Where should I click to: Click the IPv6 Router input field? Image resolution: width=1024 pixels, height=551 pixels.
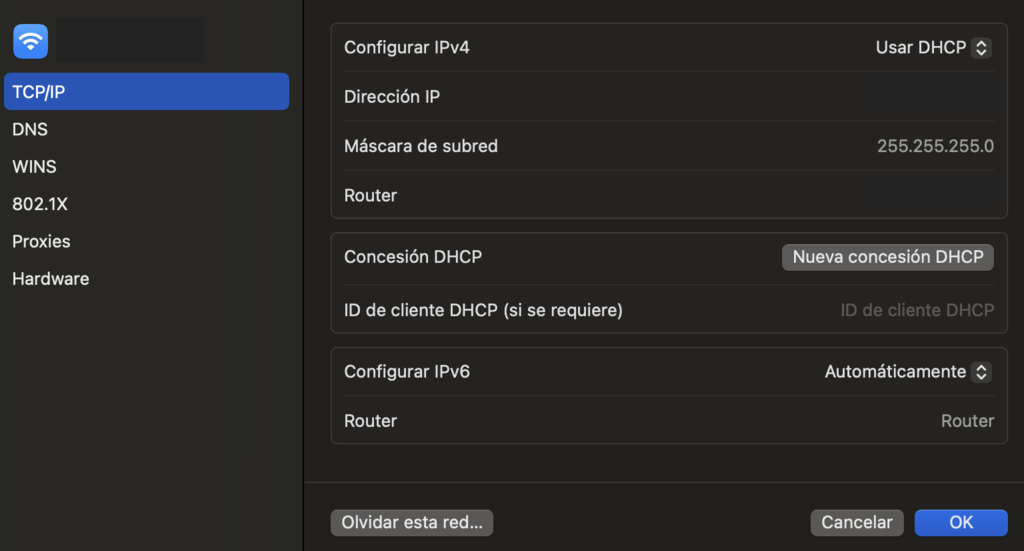(966, 421)
